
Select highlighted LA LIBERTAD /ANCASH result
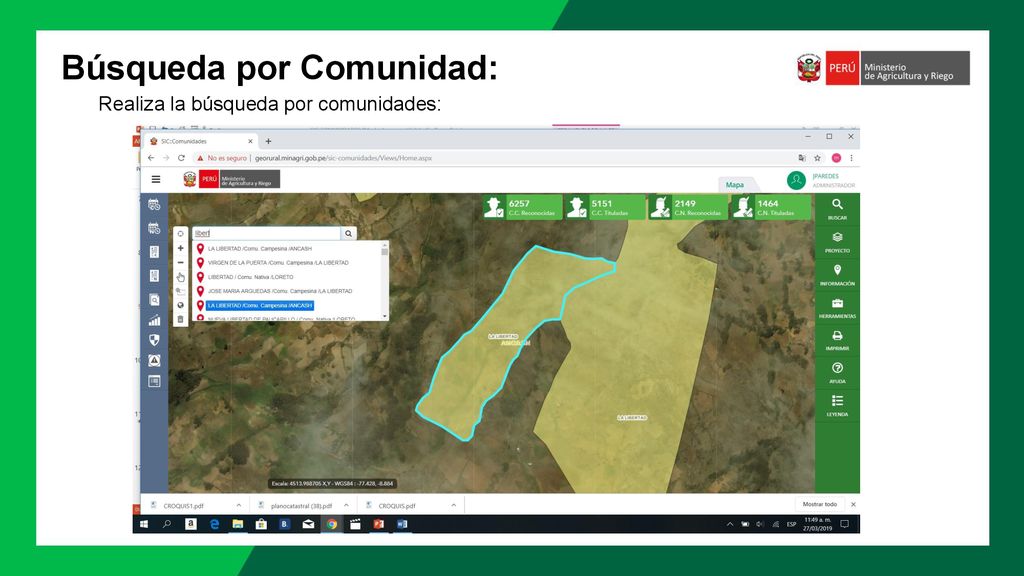point(260,306)
